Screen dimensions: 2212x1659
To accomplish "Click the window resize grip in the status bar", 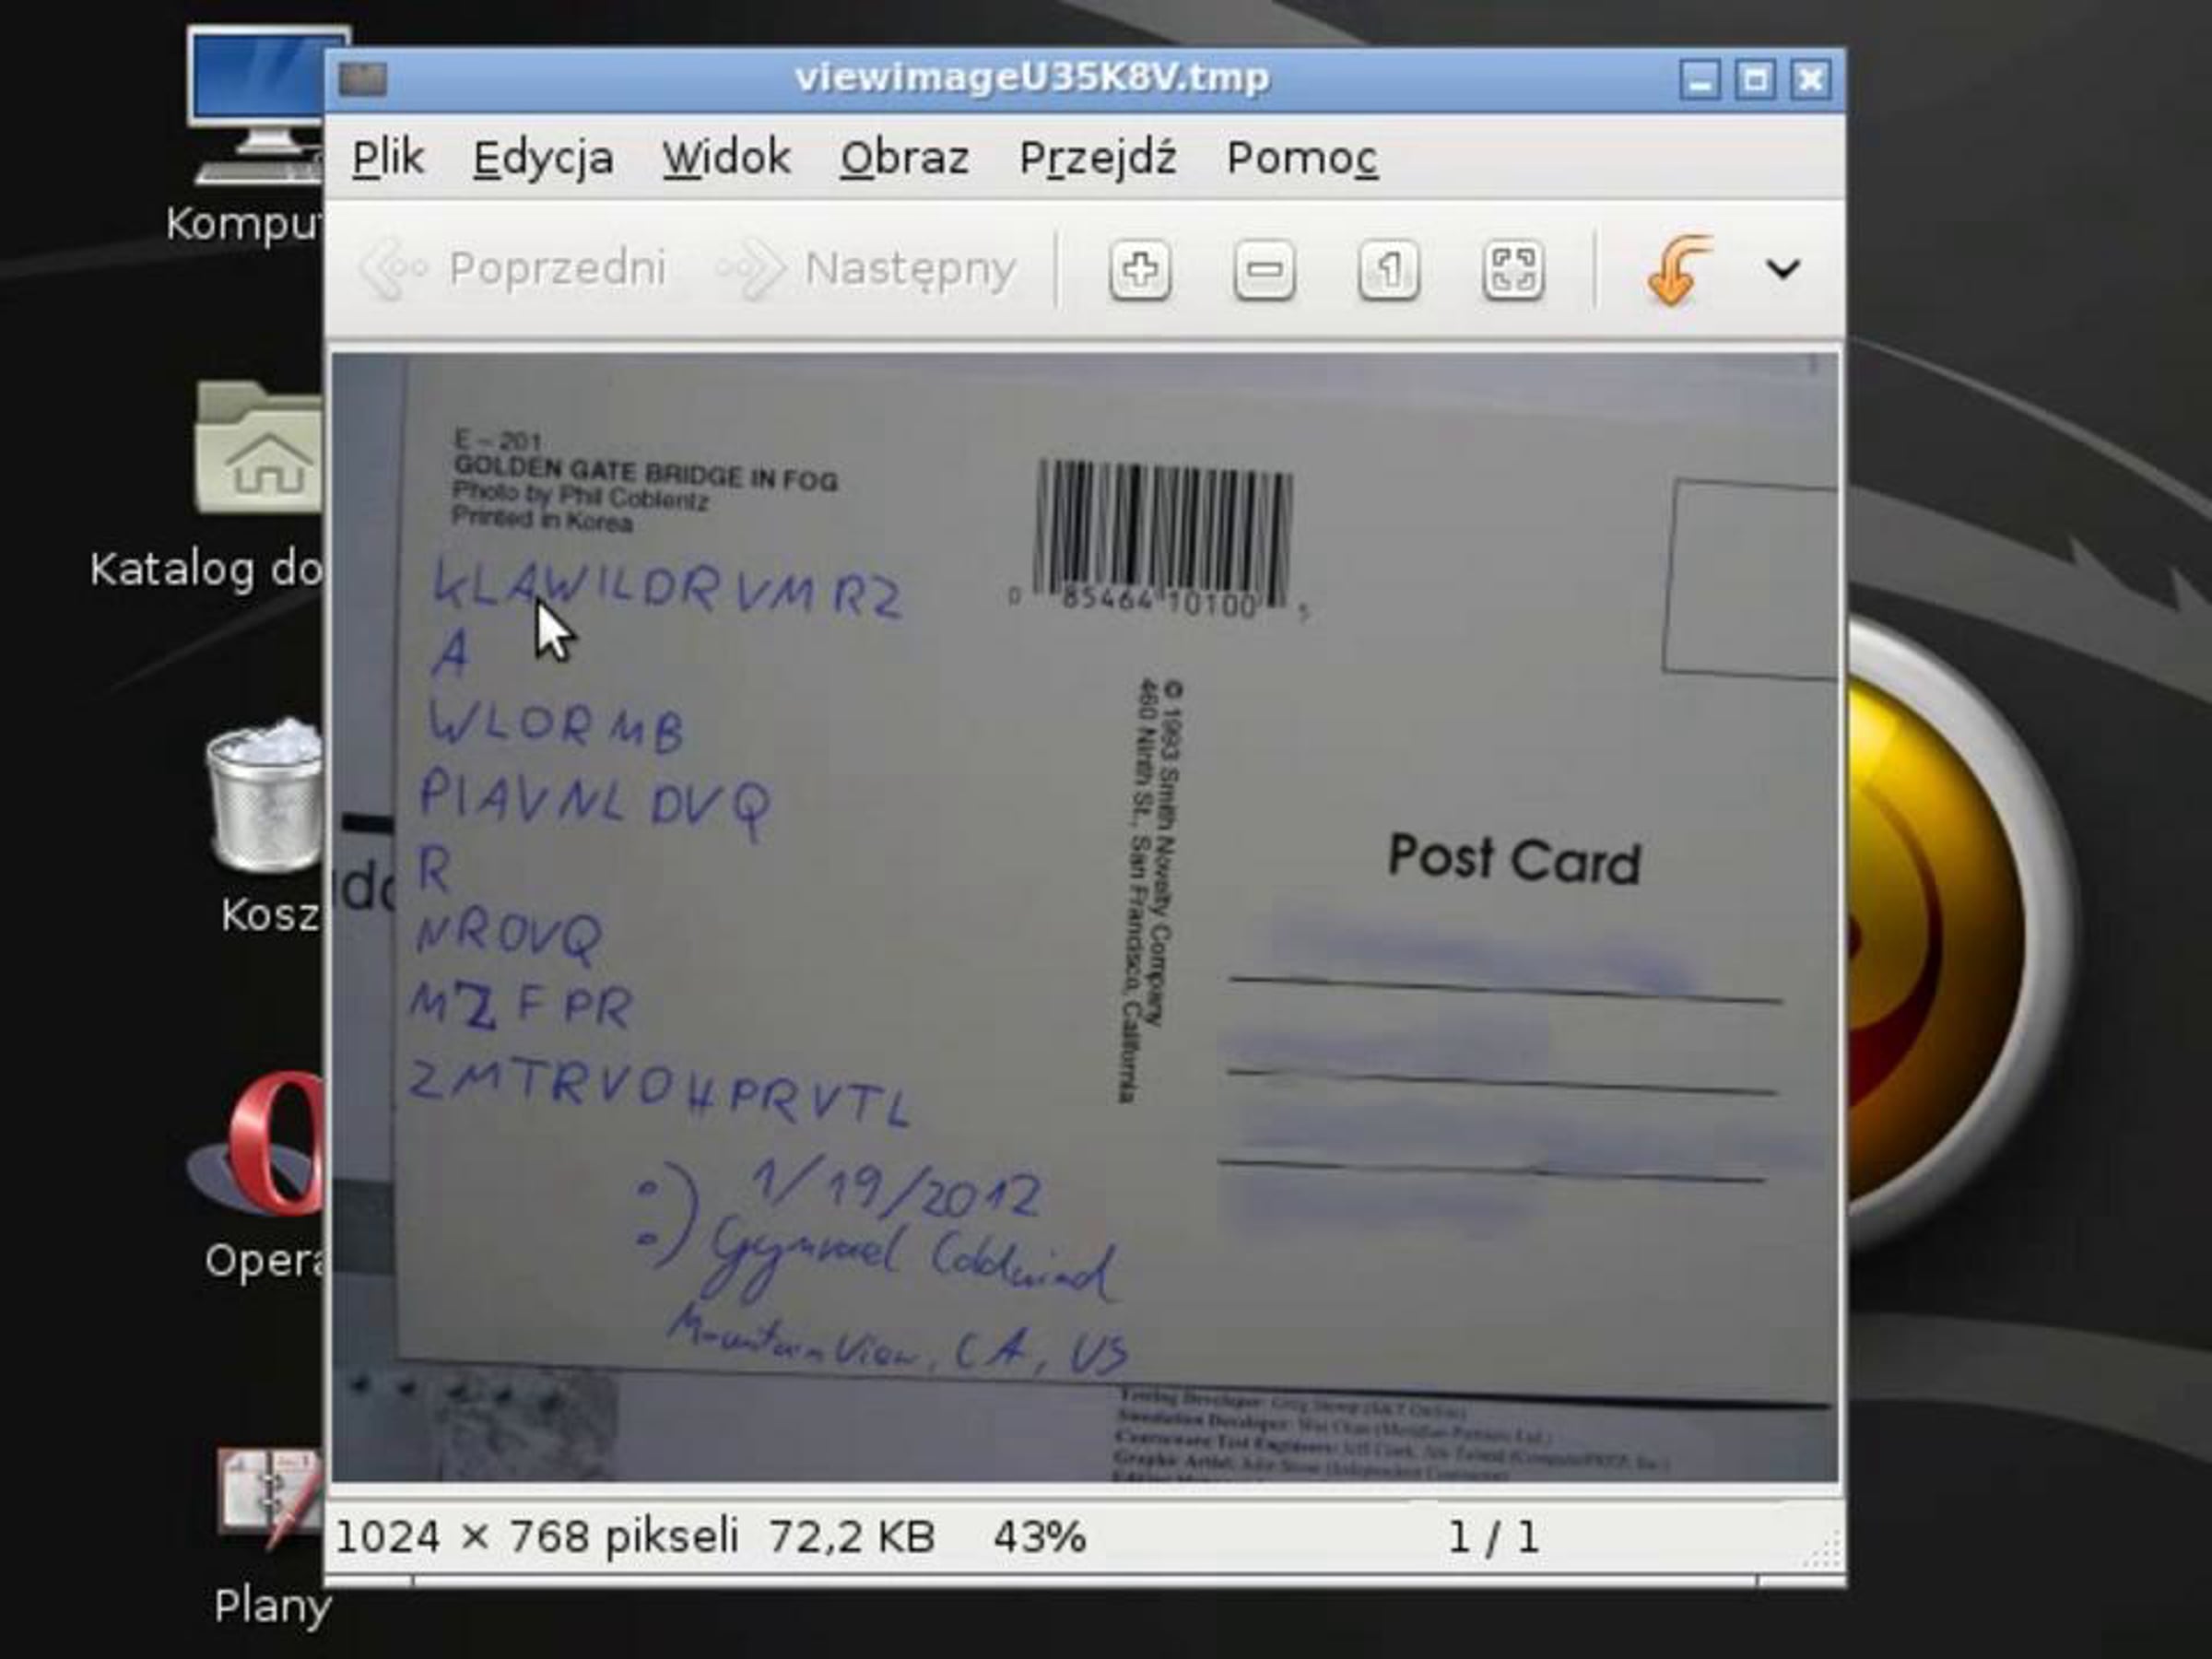I will click(1824, 1552).
